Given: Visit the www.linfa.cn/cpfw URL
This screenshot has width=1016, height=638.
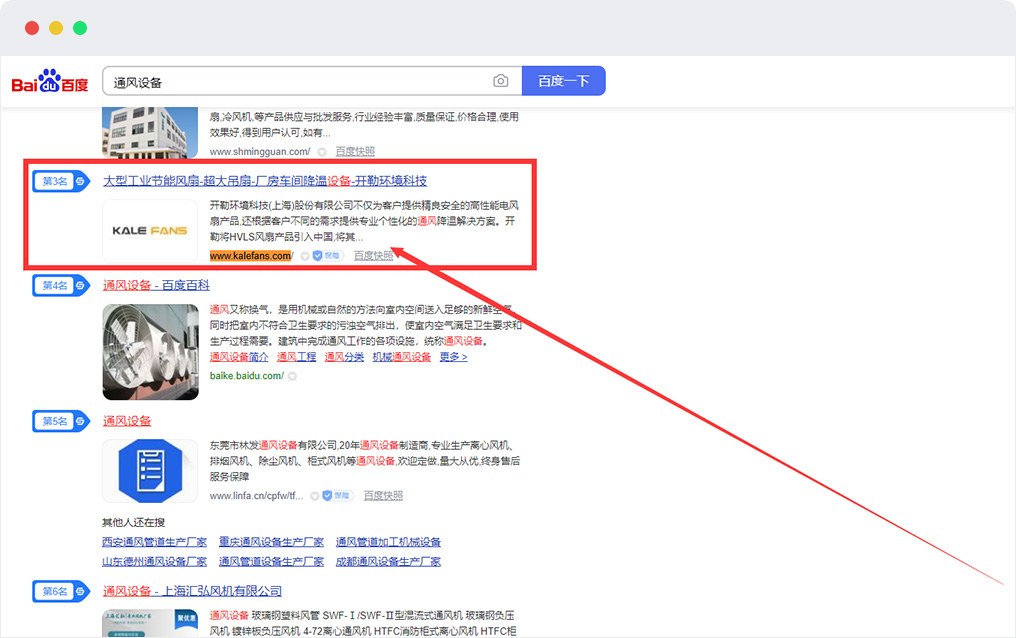Looking at the screenshot, I should coord(257,496).
